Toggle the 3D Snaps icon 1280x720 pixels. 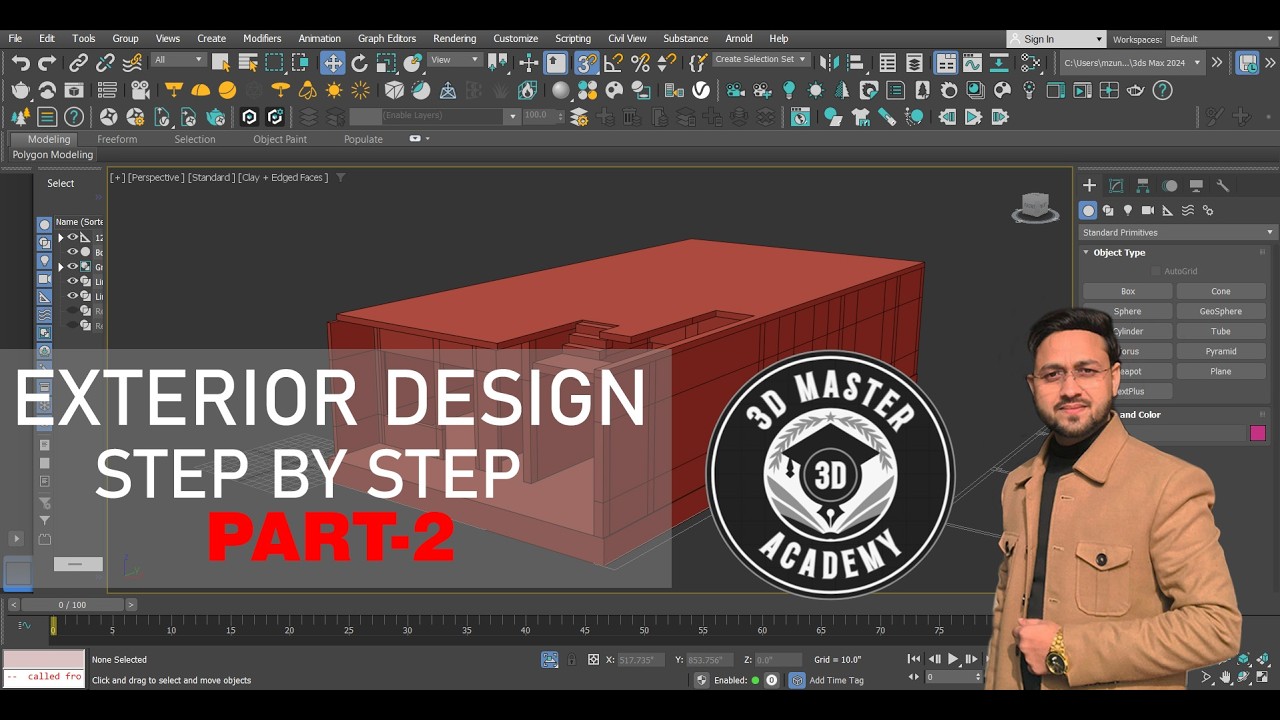coord(587,63)
